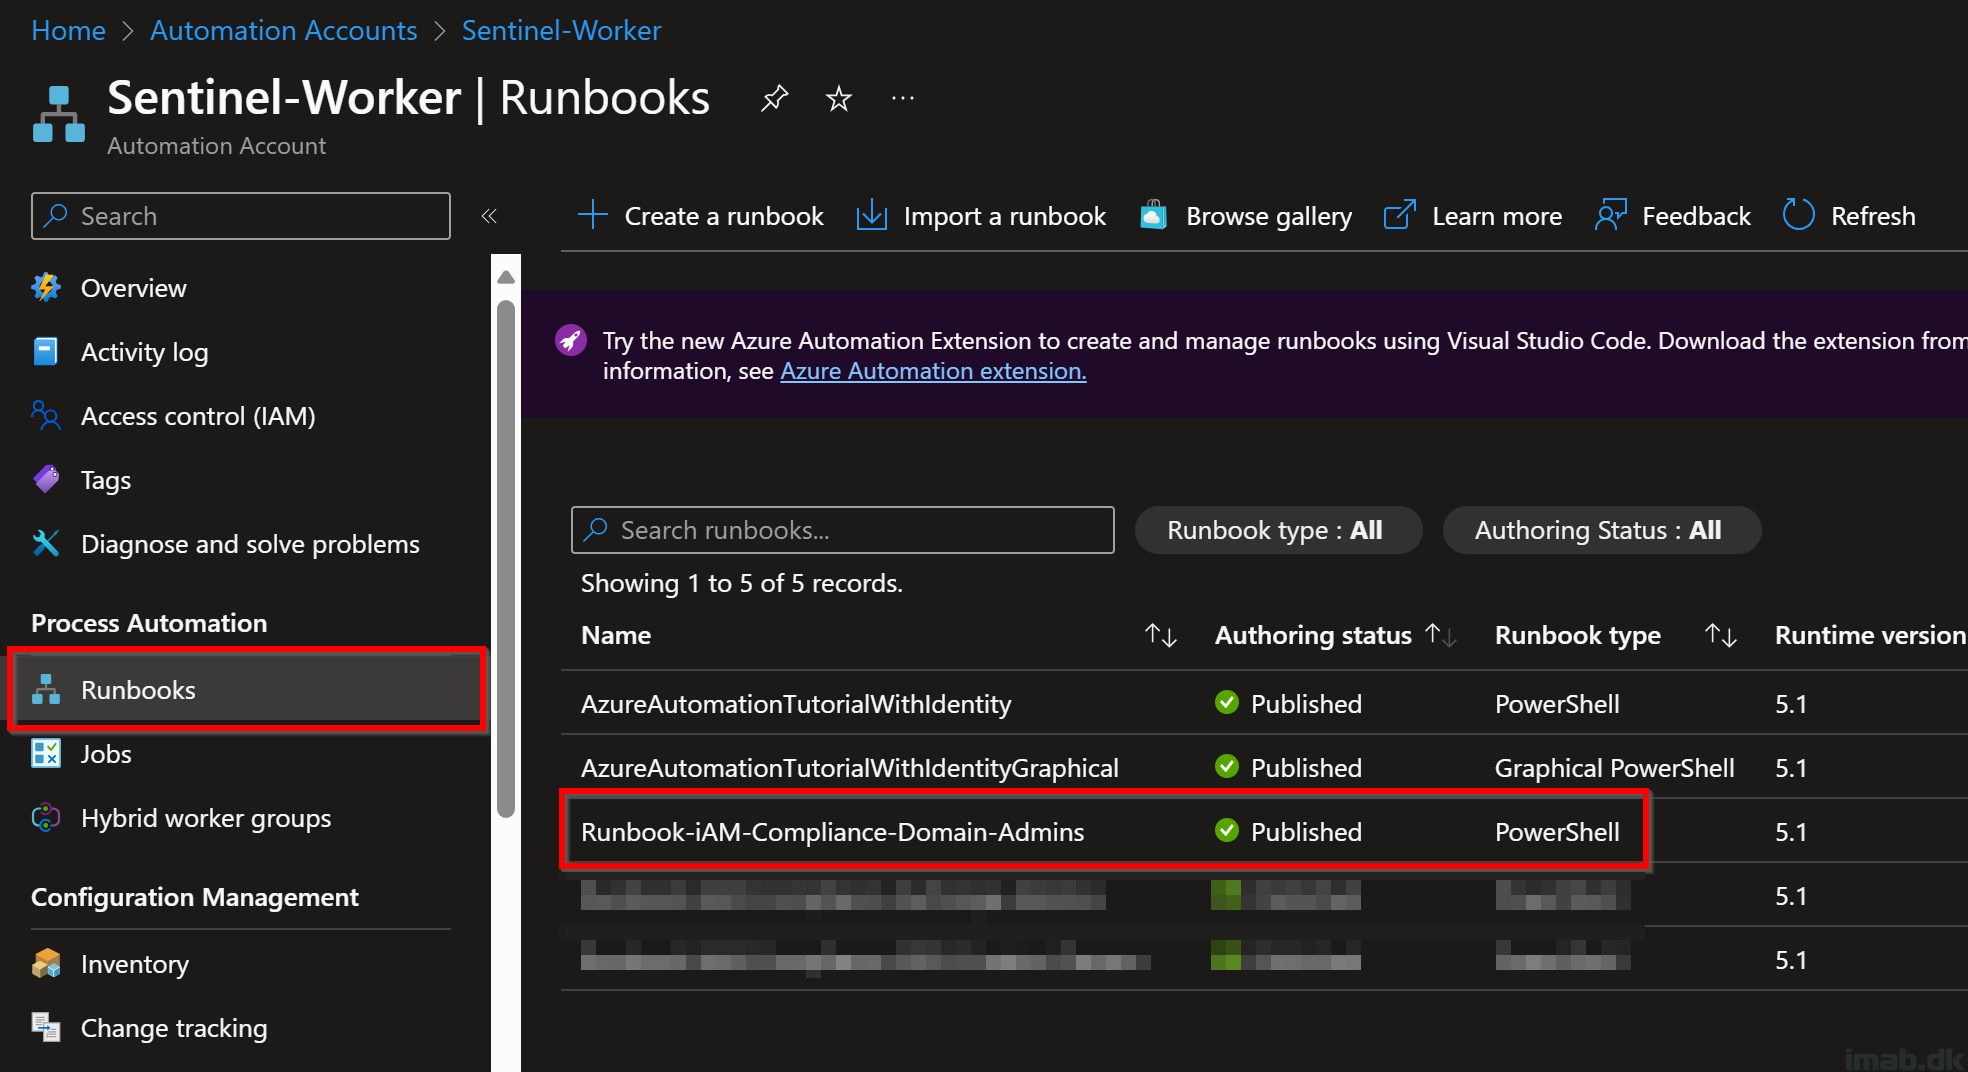Sort by Authoring status column arrows
This screenshot has width=1968, height=1072.
1441,635
